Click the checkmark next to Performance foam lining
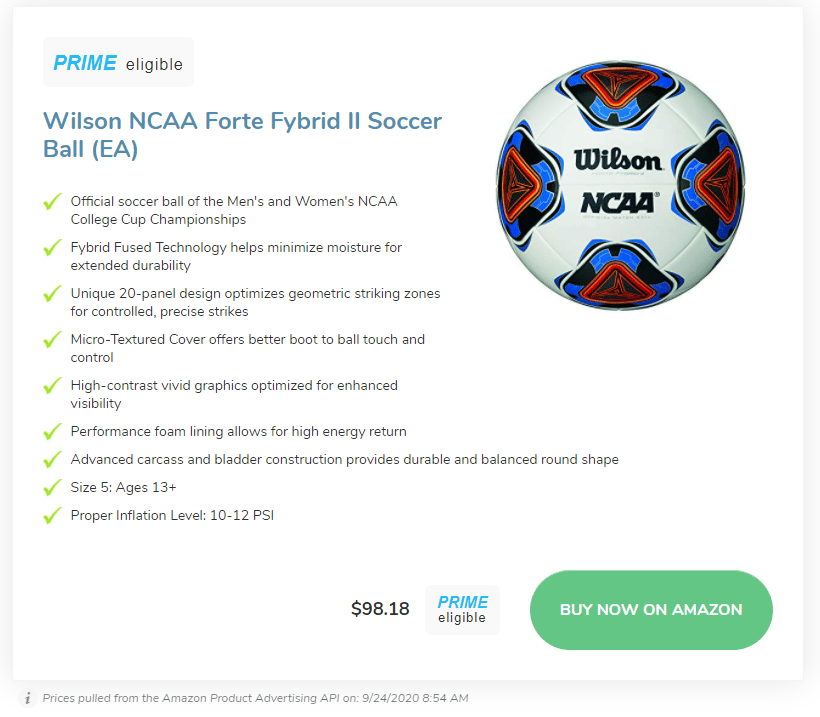 [x=52, y=431]
